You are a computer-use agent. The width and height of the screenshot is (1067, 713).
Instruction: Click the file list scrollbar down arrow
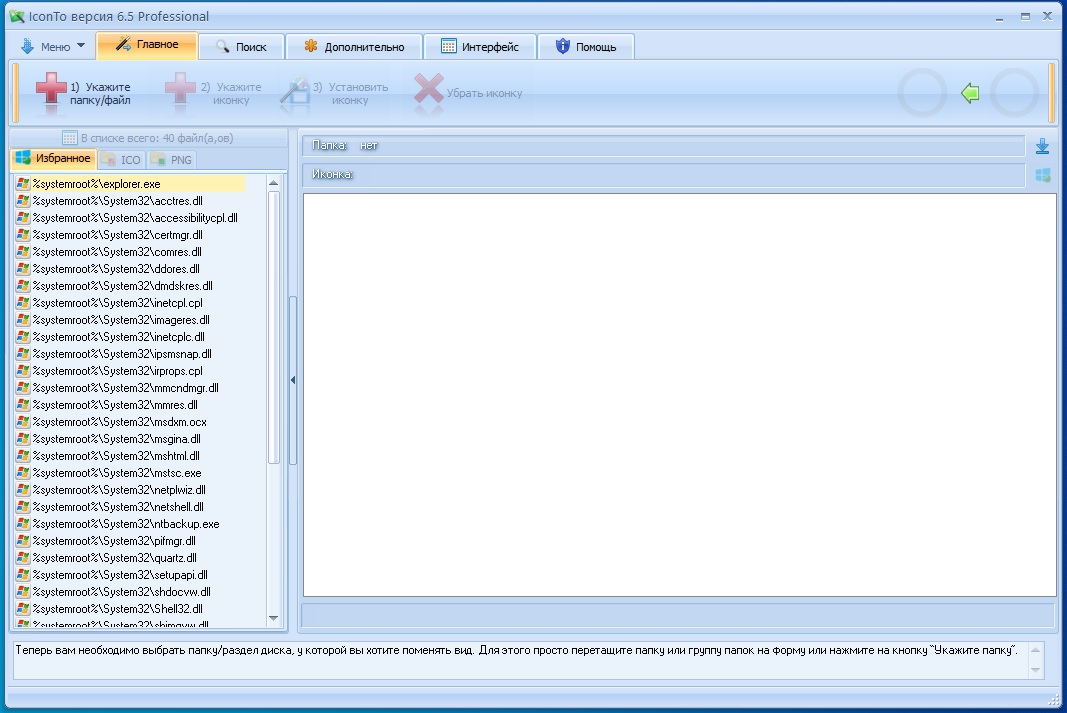(274, 618)
